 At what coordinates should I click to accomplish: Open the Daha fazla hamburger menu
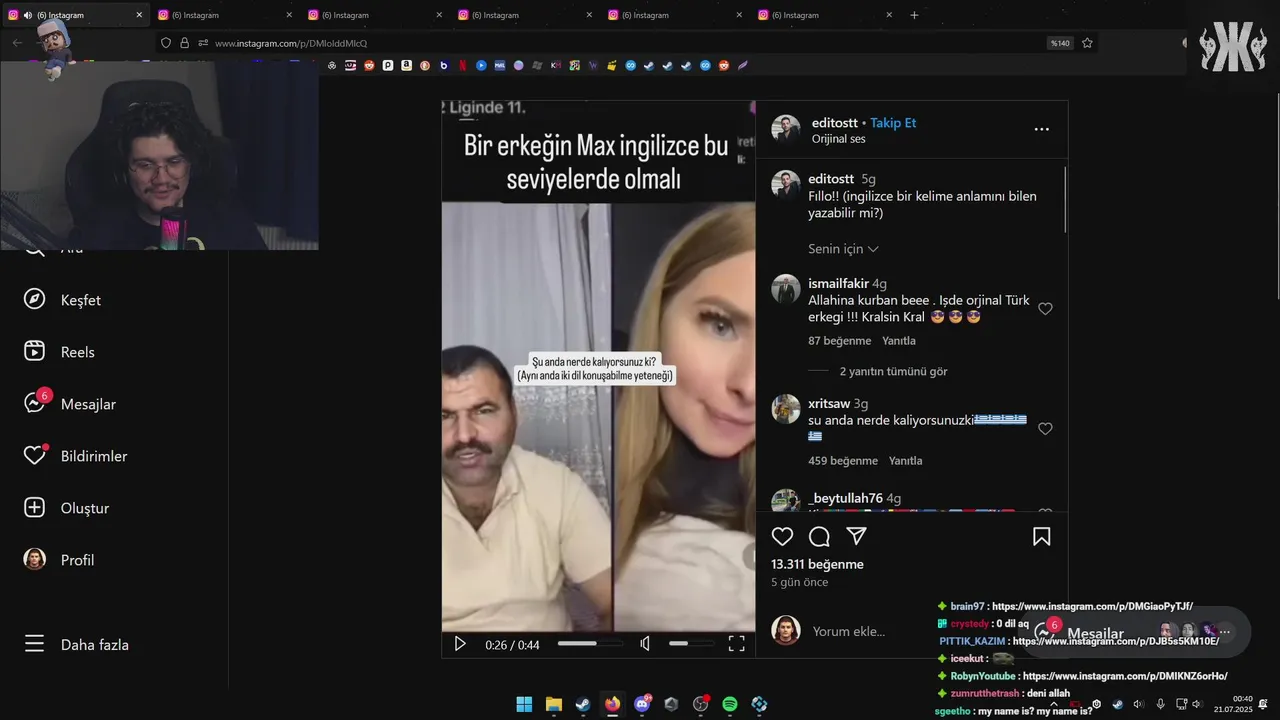(76, 645)
